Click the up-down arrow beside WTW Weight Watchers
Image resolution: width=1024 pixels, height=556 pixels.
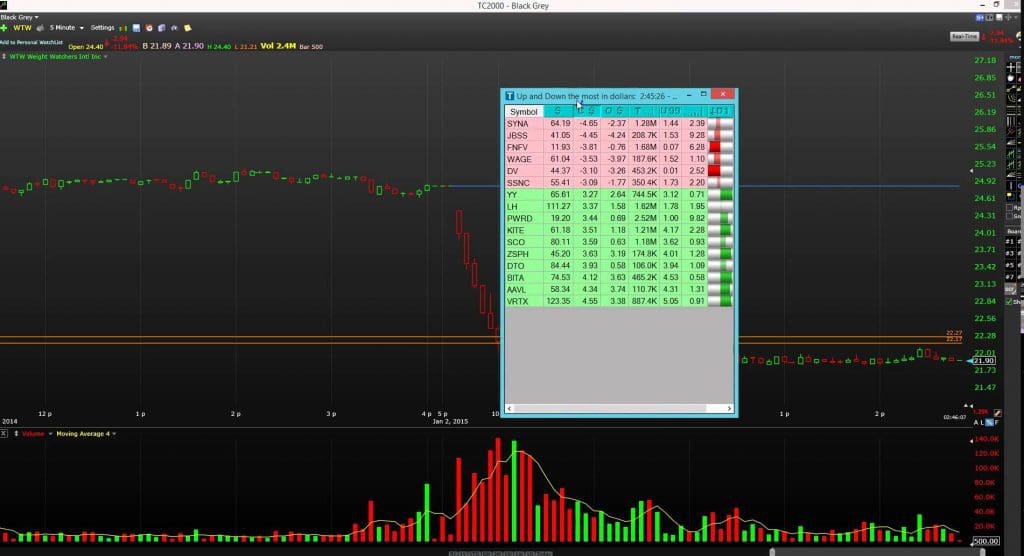pos(4,57)
